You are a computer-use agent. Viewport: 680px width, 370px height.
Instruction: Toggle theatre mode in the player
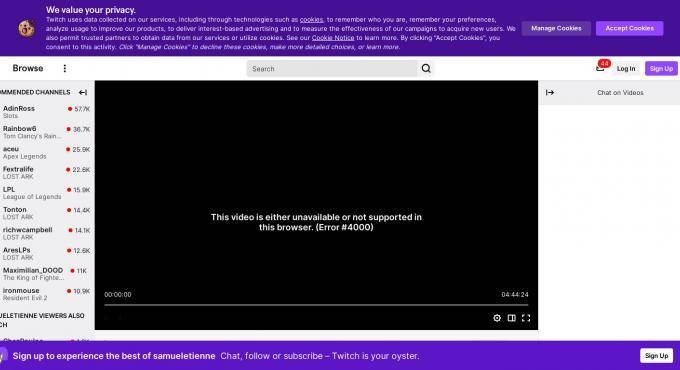[512, 318]
